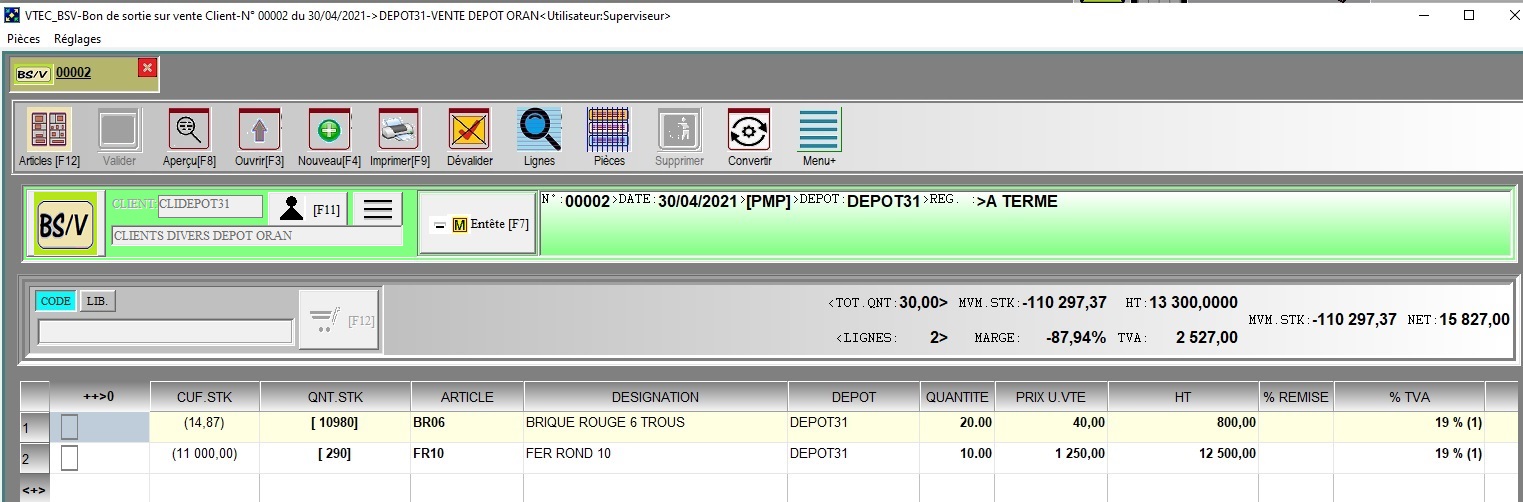Switch search mode to CODE

pyautogui.click(x=55, y=301)
